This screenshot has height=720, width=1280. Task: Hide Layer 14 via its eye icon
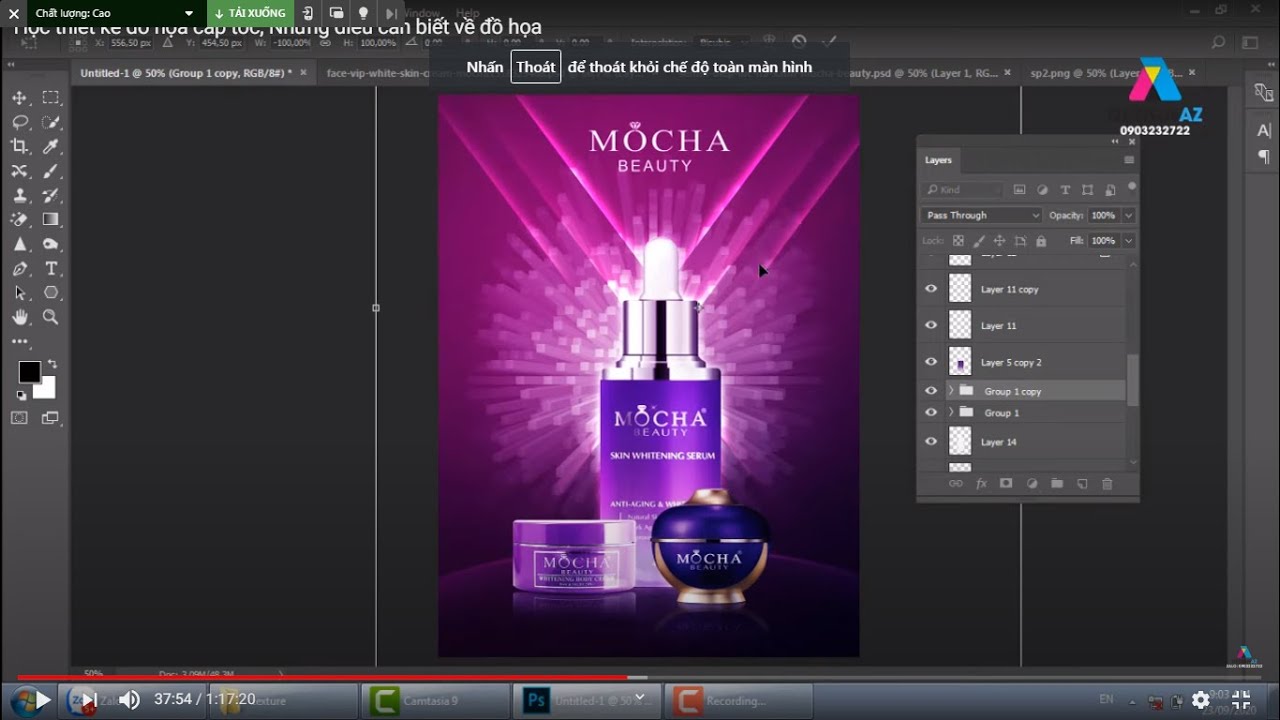point(931,441)
